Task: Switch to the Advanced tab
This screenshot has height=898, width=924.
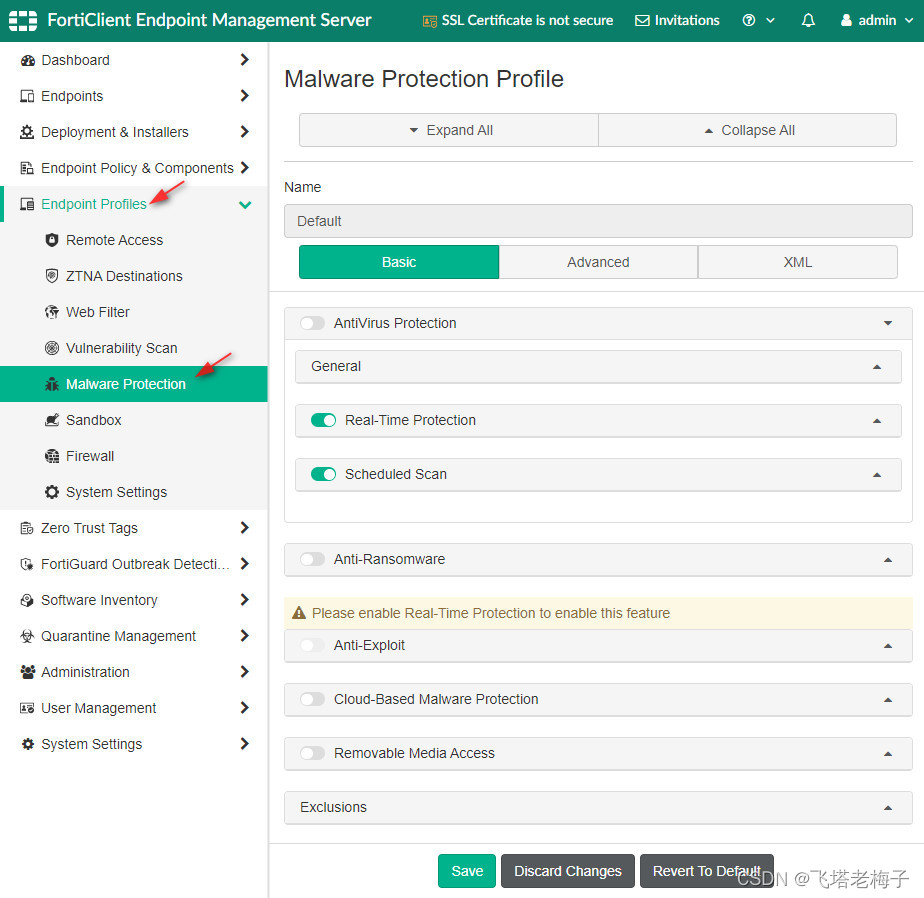Action: [x=598, y=262]
